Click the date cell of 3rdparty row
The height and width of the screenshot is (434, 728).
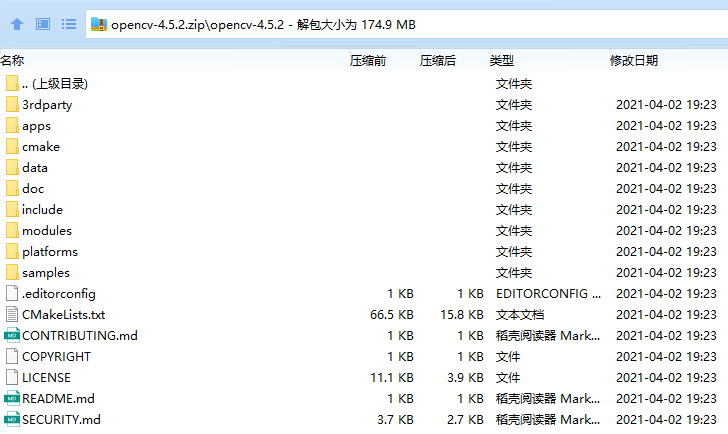(666, 105)
